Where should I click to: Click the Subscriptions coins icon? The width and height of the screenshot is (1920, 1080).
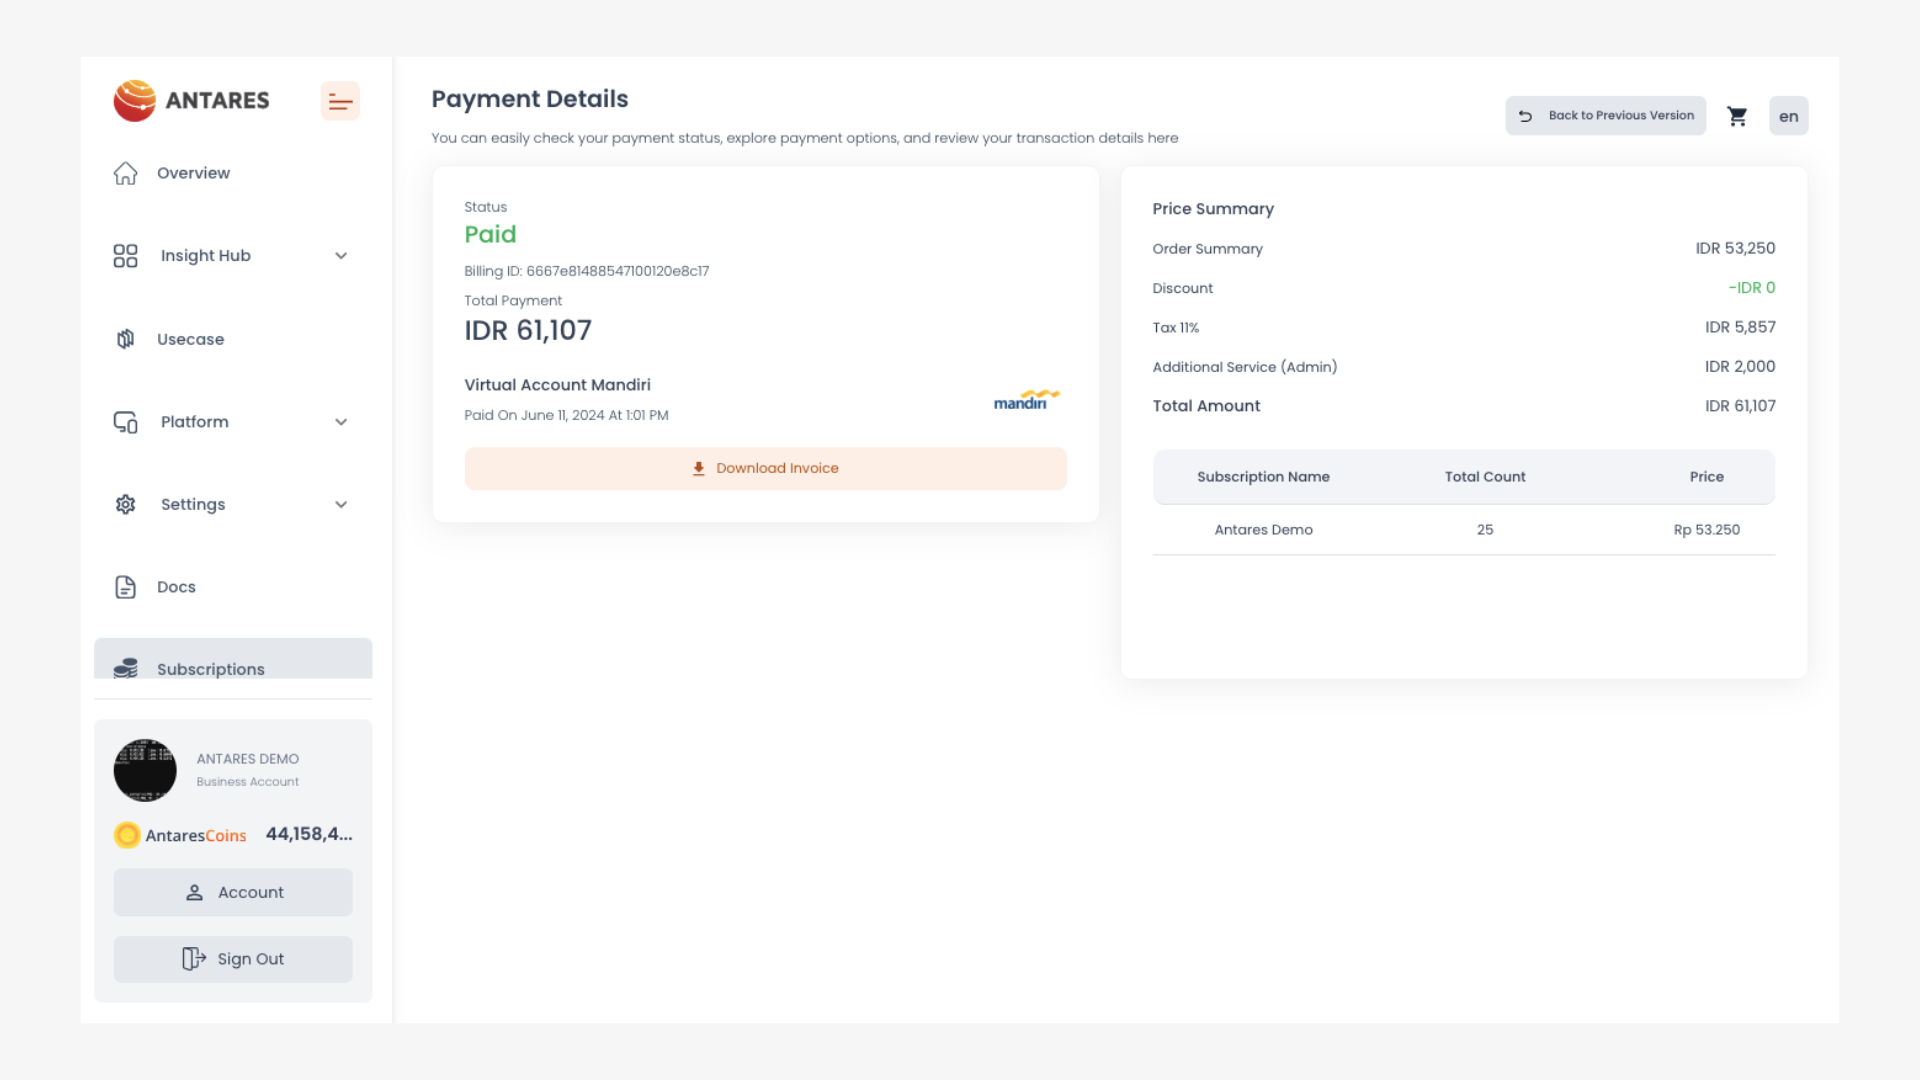pyautogui.click(x=125, y=668)
